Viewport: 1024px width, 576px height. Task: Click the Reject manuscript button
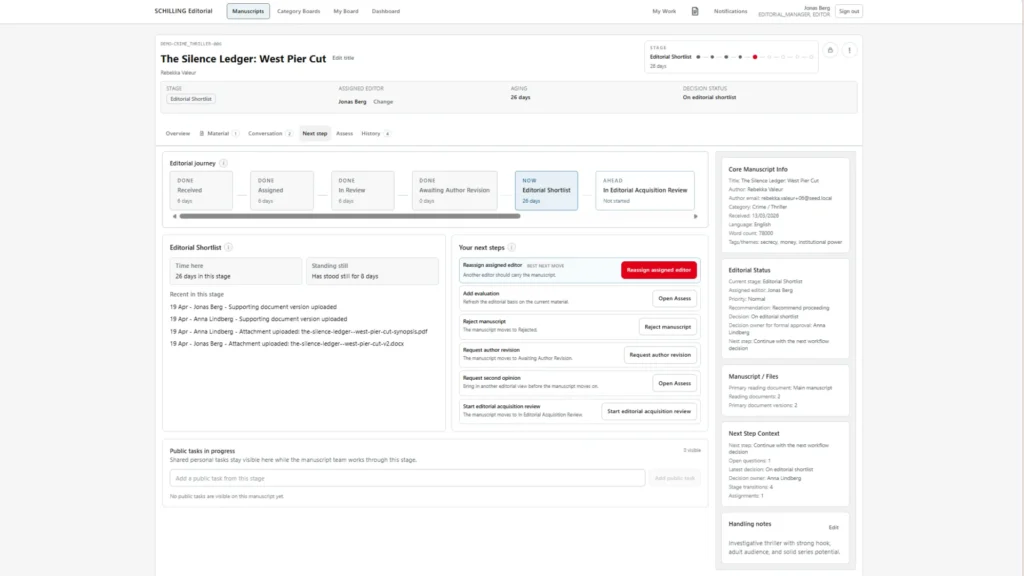[667, 327]
